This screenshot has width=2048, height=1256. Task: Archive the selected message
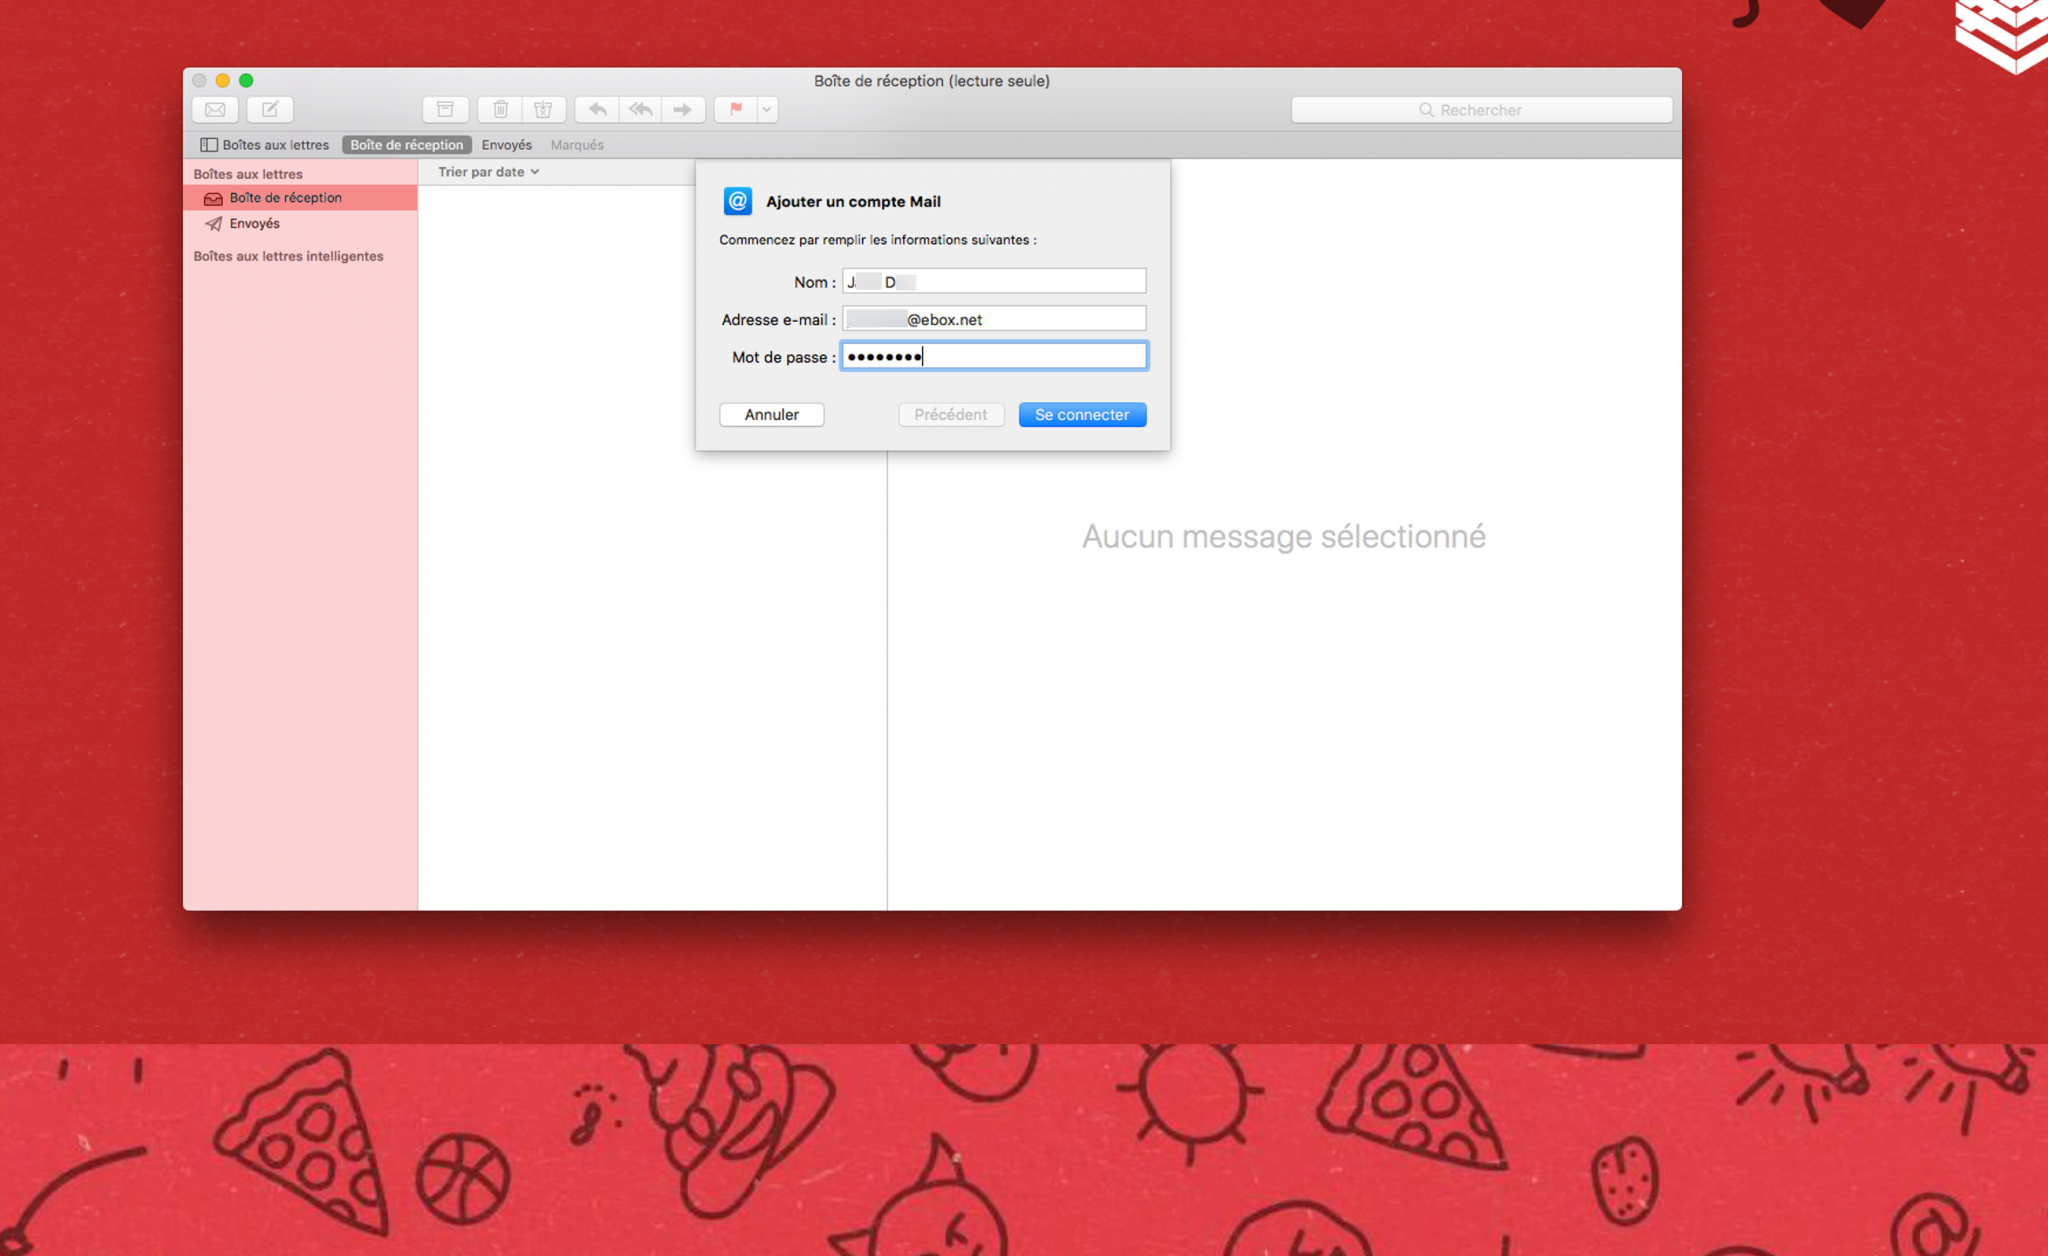(445, 109)
